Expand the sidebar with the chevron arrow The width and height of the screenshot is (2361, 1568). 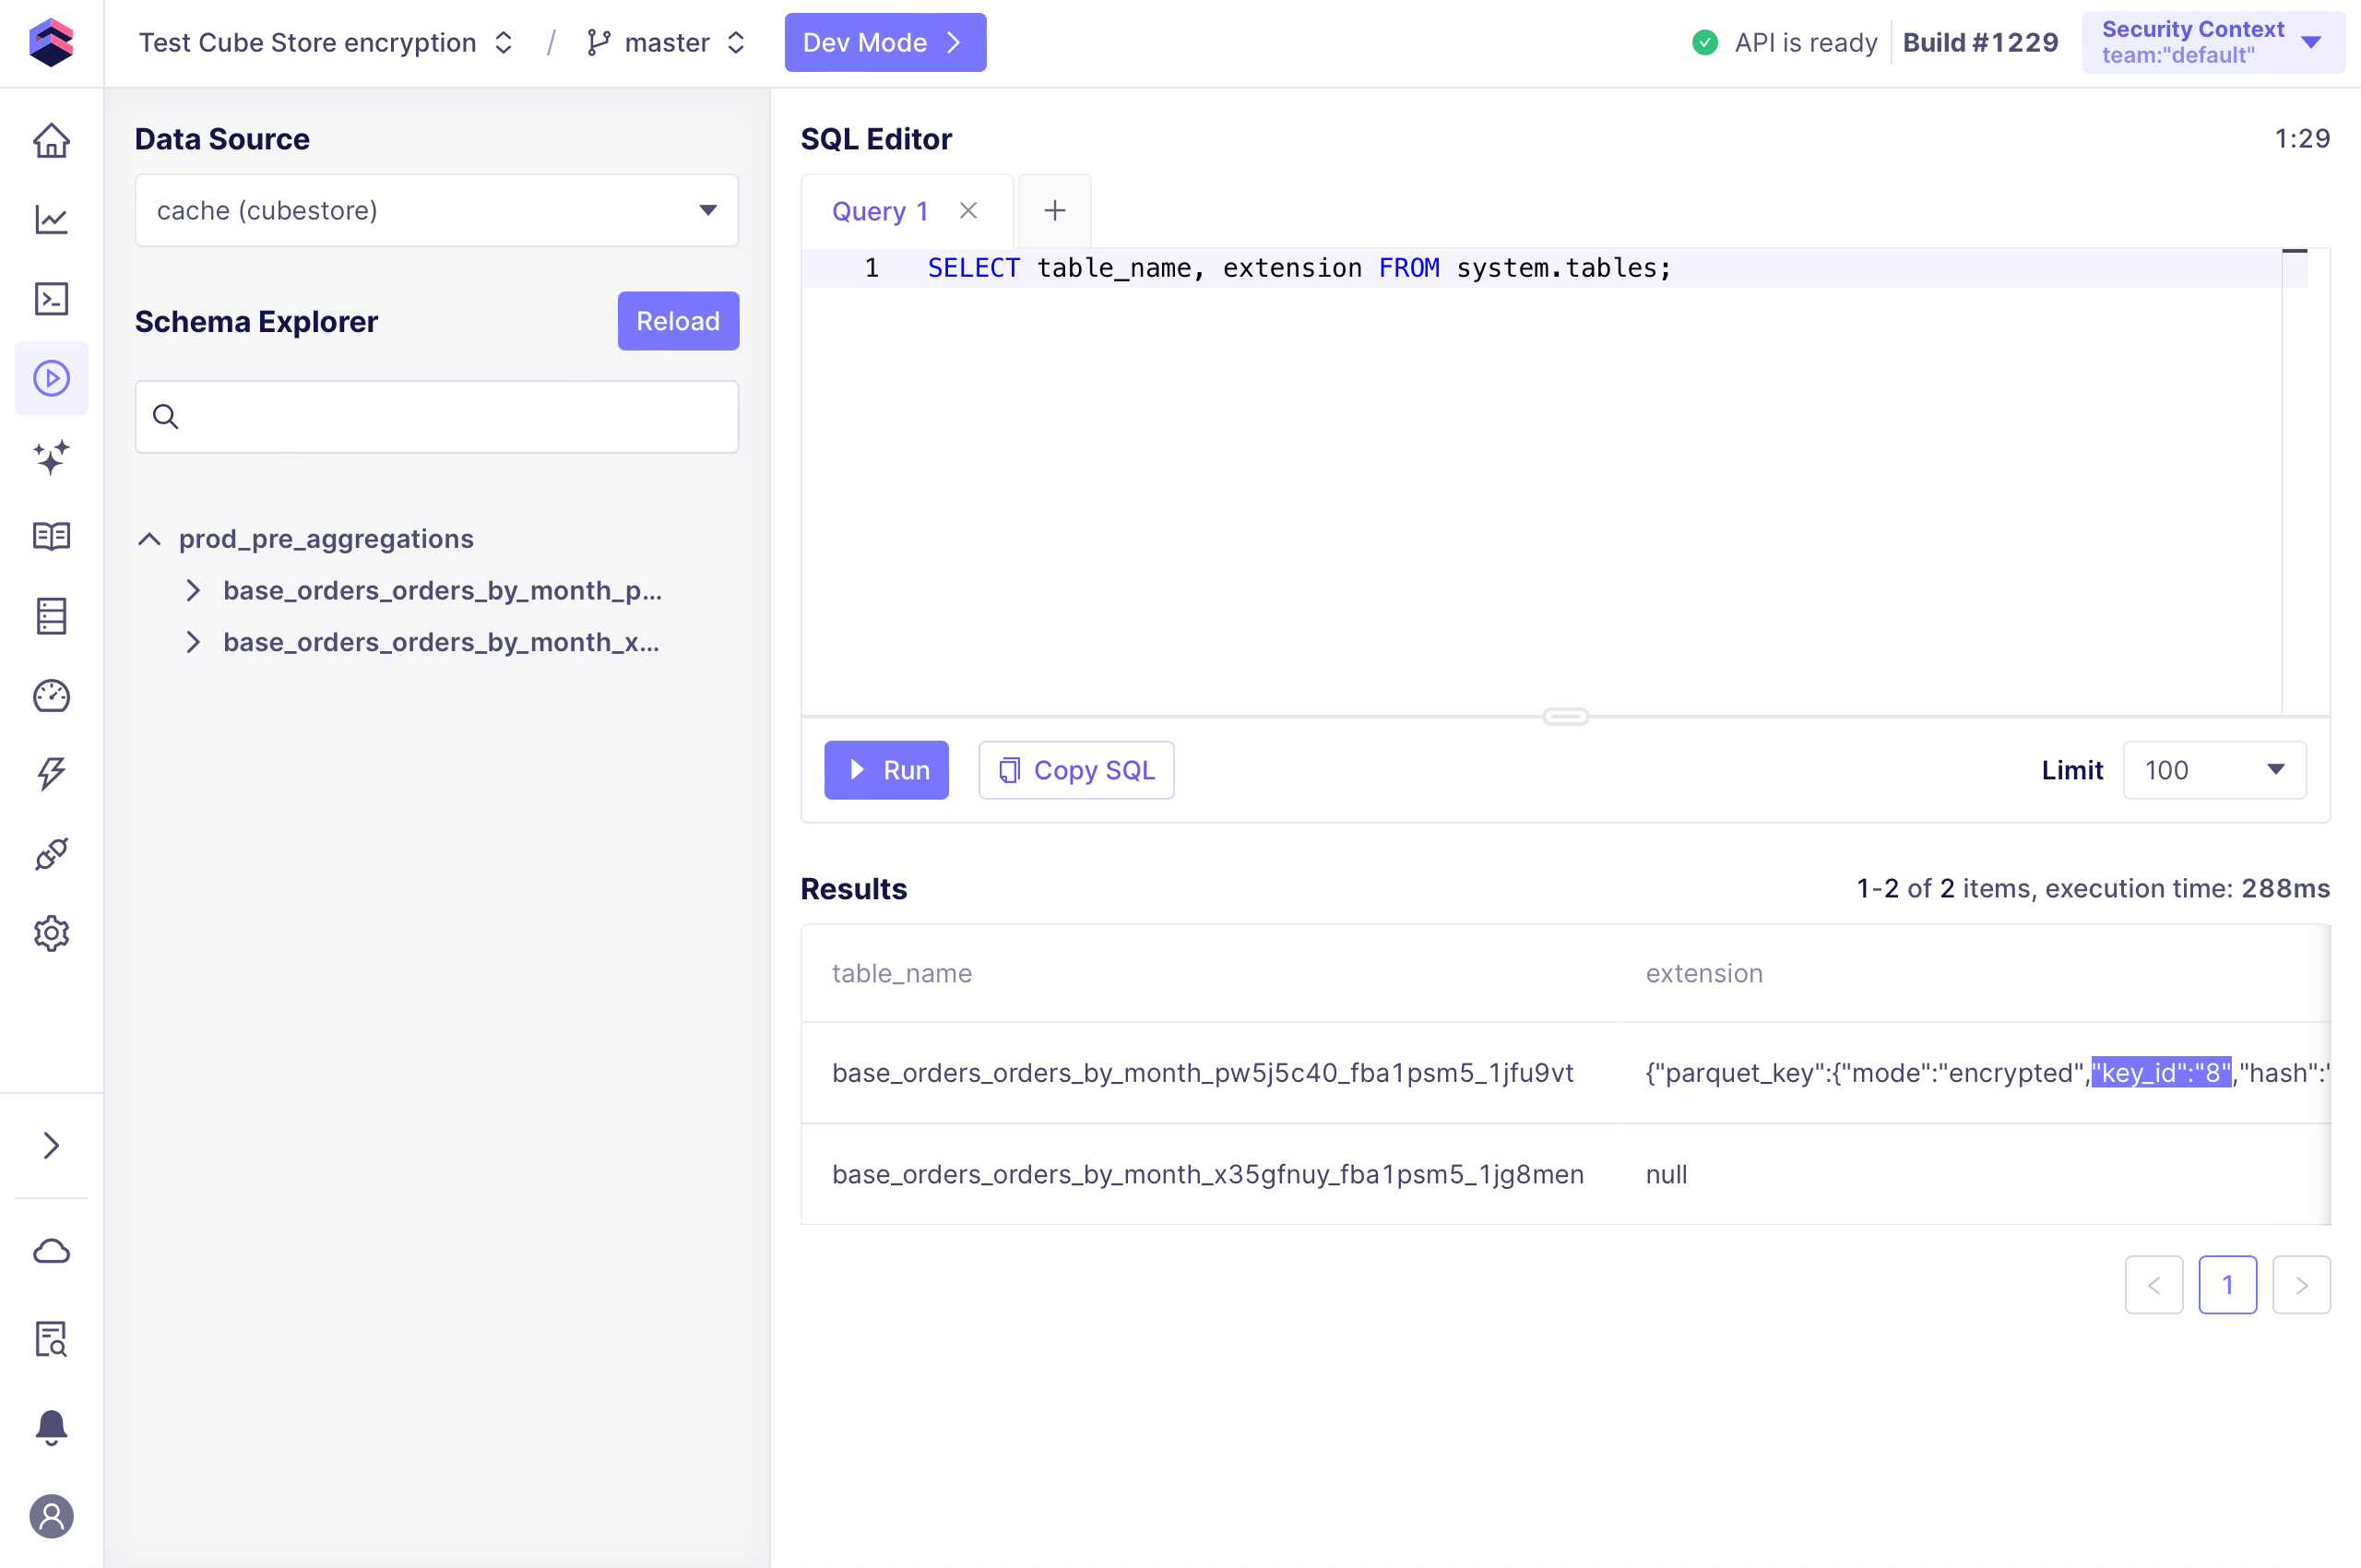coord(51,1145)
